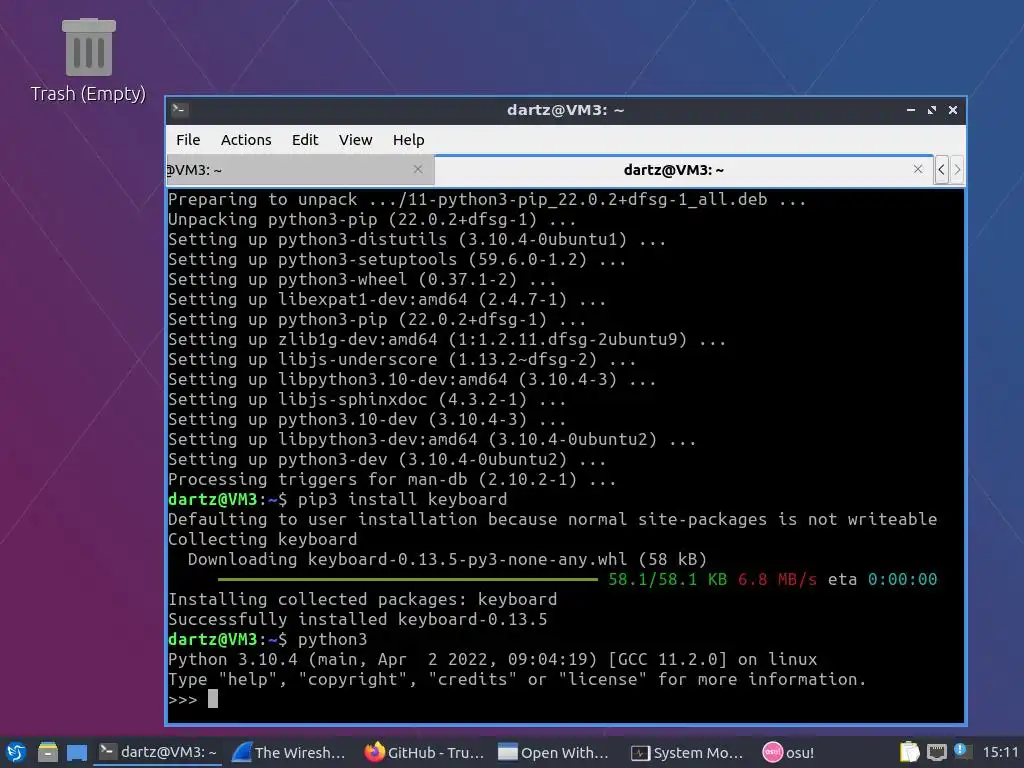1024x768 pixels.
Task: Open the Edit menu
Action: point(305,140)
